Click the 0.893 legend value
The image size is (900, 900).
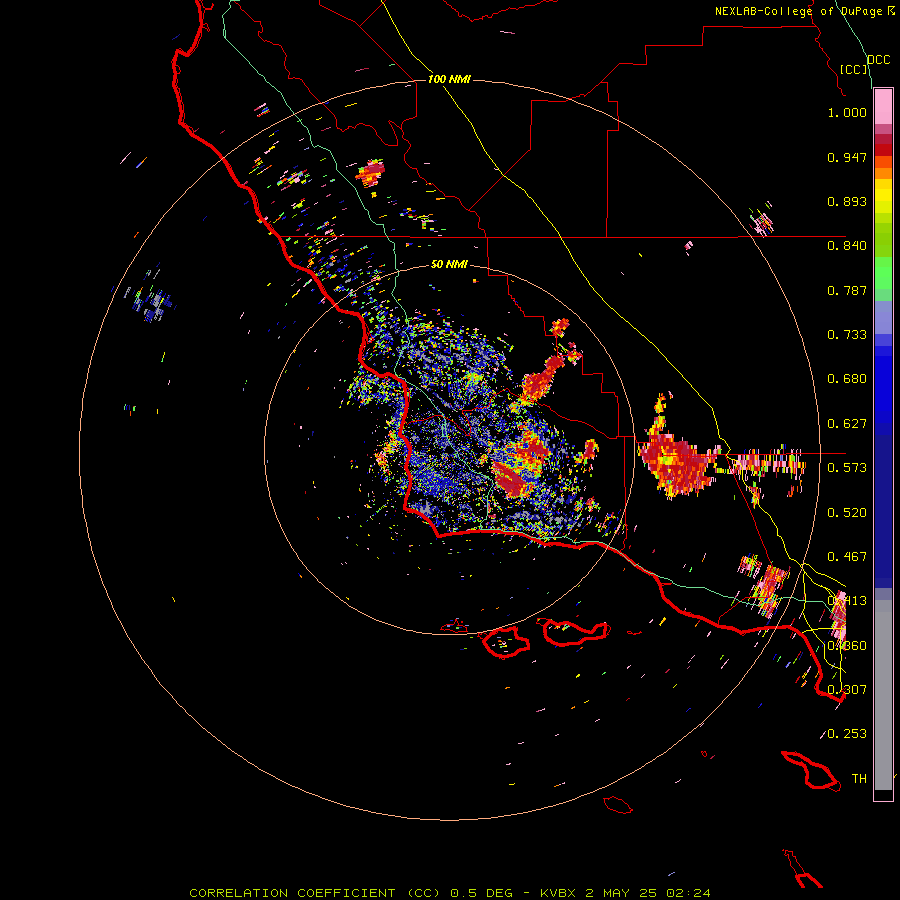coord(847,201)
